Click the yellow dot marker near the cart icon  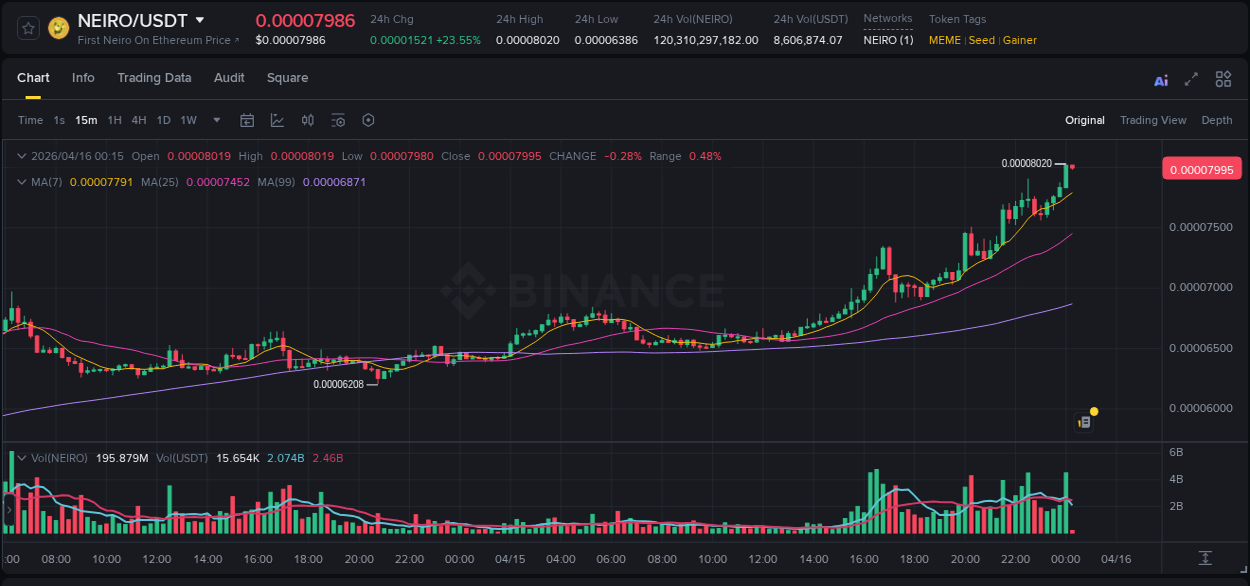[x=1094, y=411]
